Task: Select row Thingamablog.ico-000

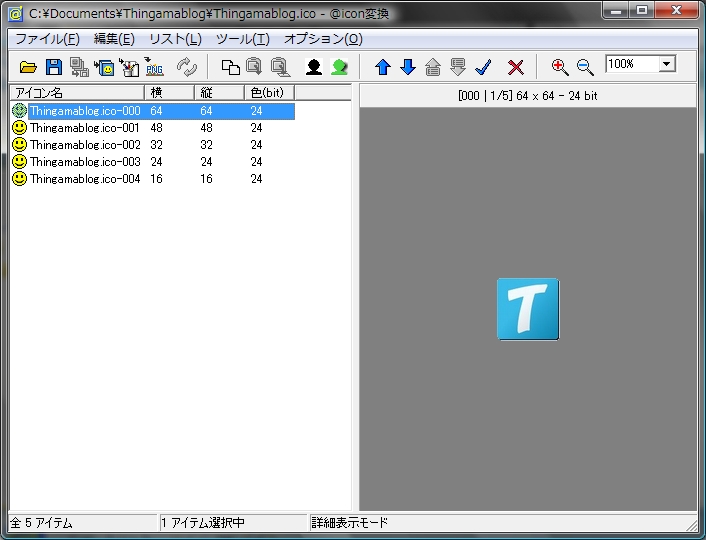Action: point(153,111)
